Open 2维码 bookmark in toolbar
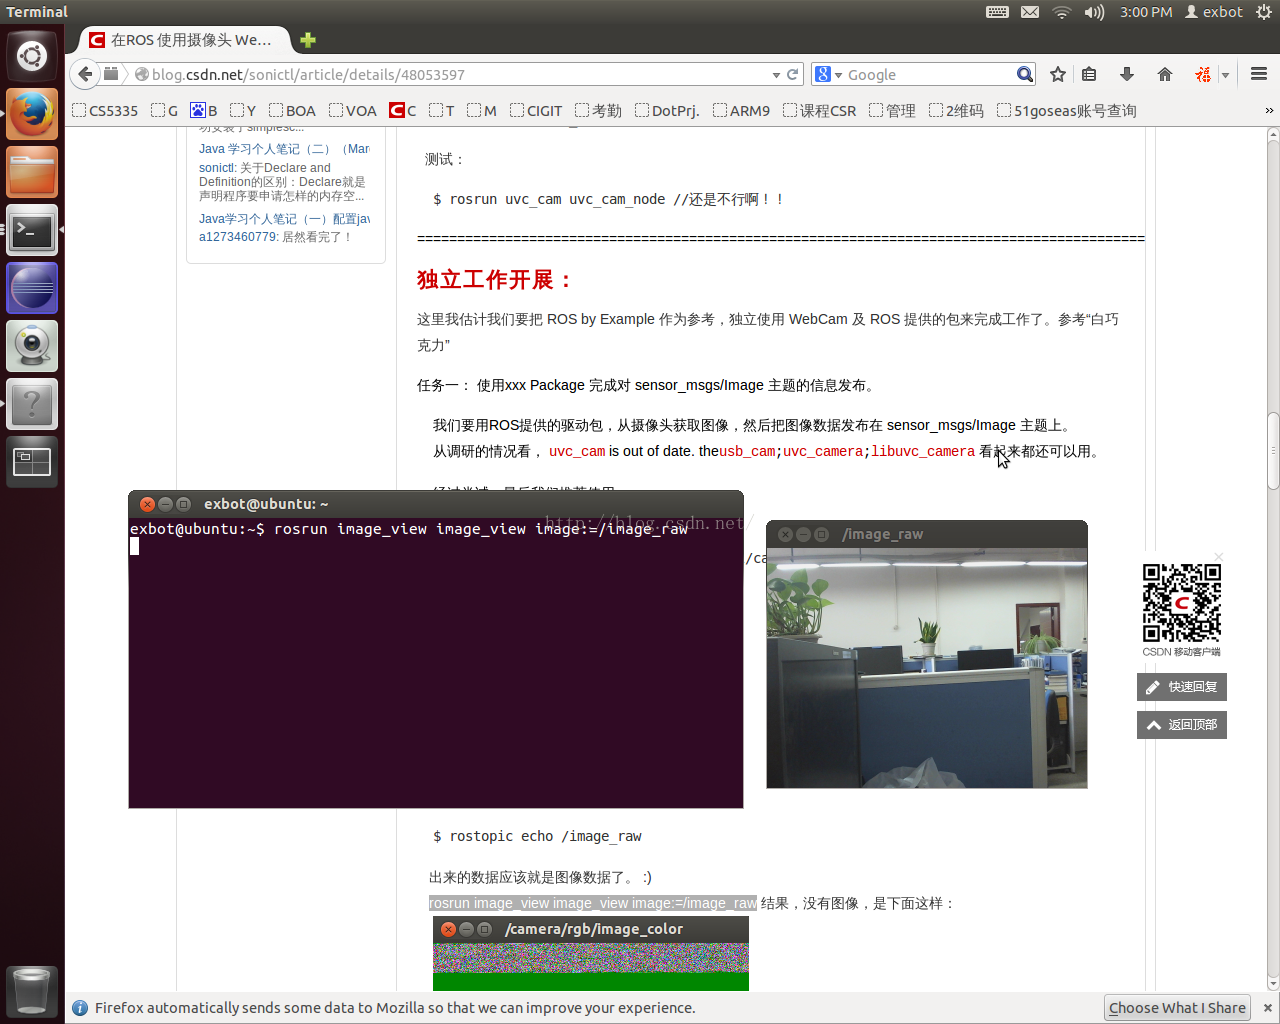The height and width of the screenshot is (1024, 1280). 956,111
